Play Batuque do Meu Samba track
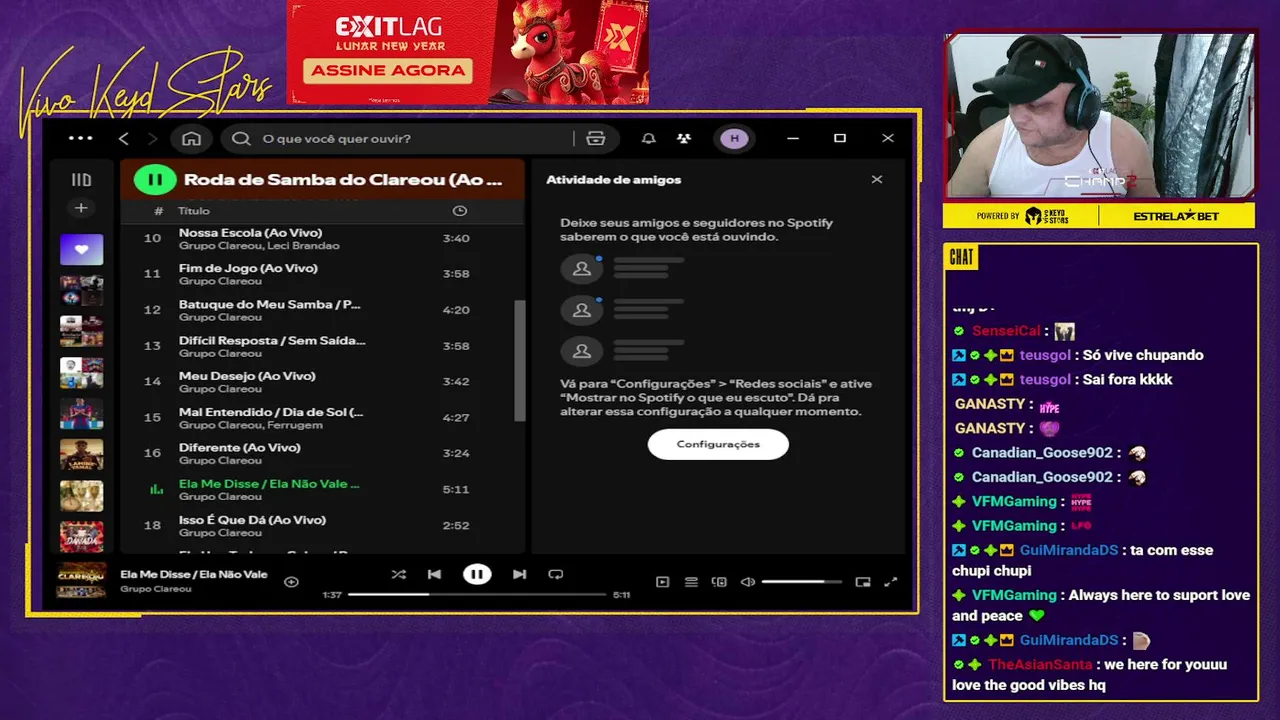The height and width of the screenshot is (720, 1280). coord(322,310)
